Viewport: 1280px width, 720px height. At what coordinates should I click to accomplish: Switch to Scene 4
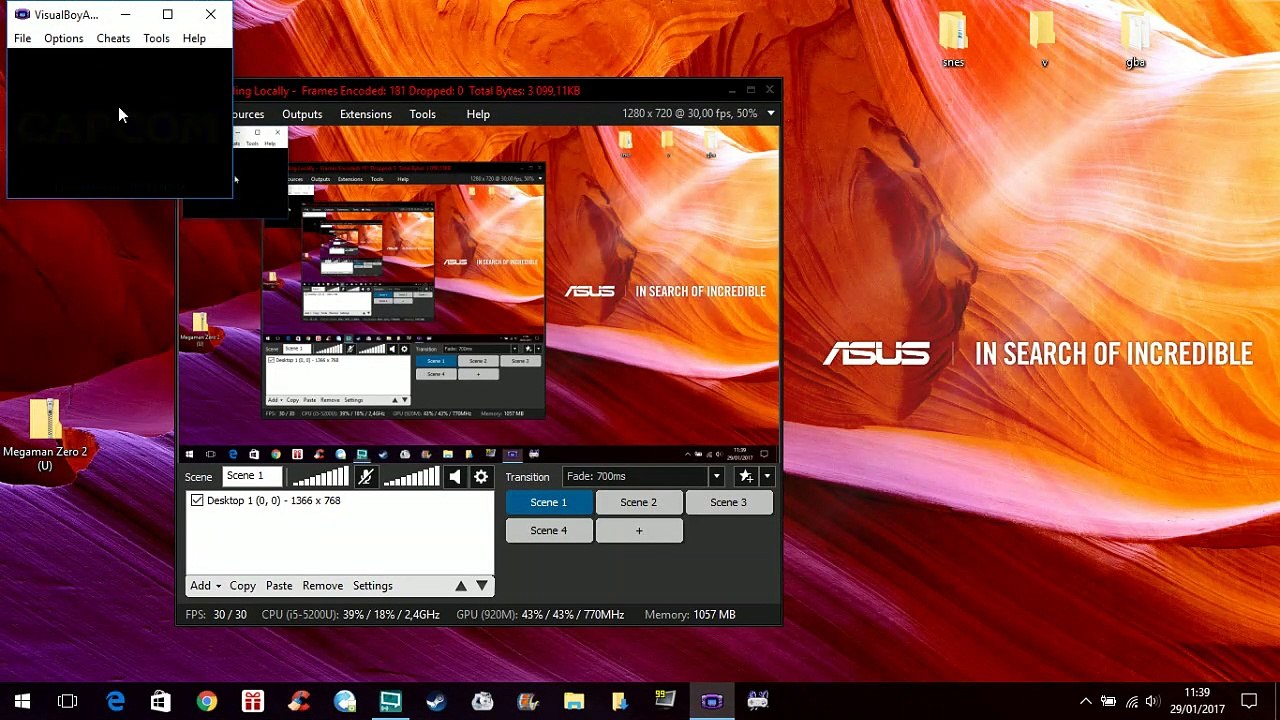tap(549, 530)
